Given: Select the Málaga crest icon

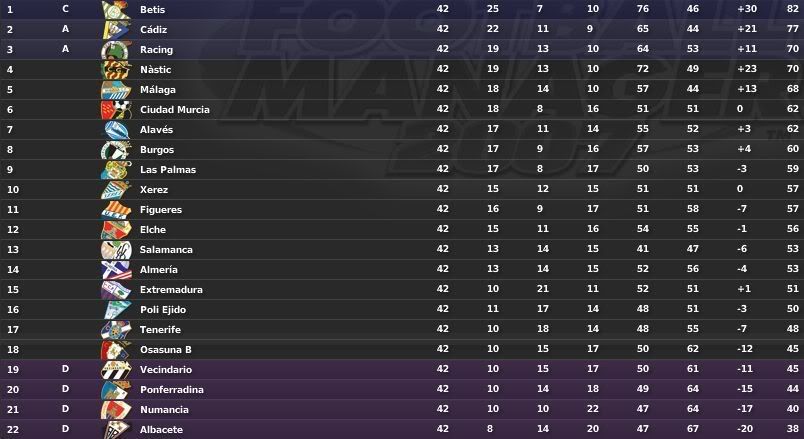Looking at the screenshot, I should pos(116,90).
